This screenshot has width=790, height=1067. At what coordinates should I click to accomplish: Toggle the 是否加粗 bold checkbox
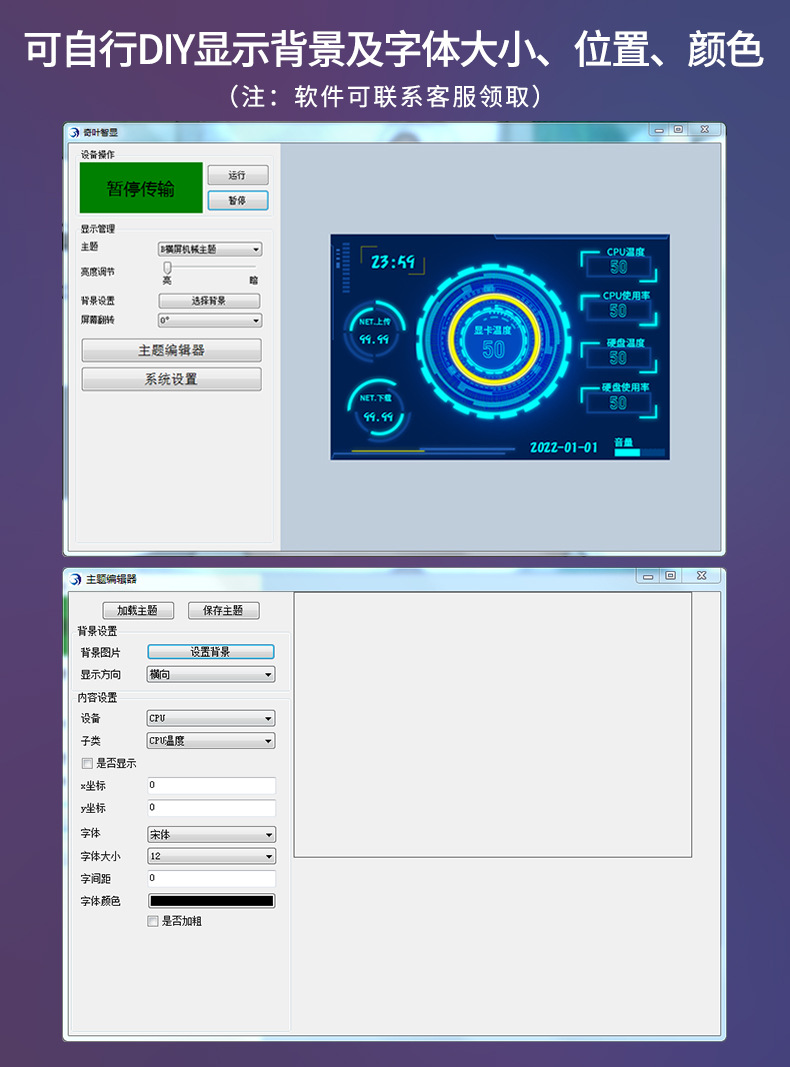click(153, 921)
